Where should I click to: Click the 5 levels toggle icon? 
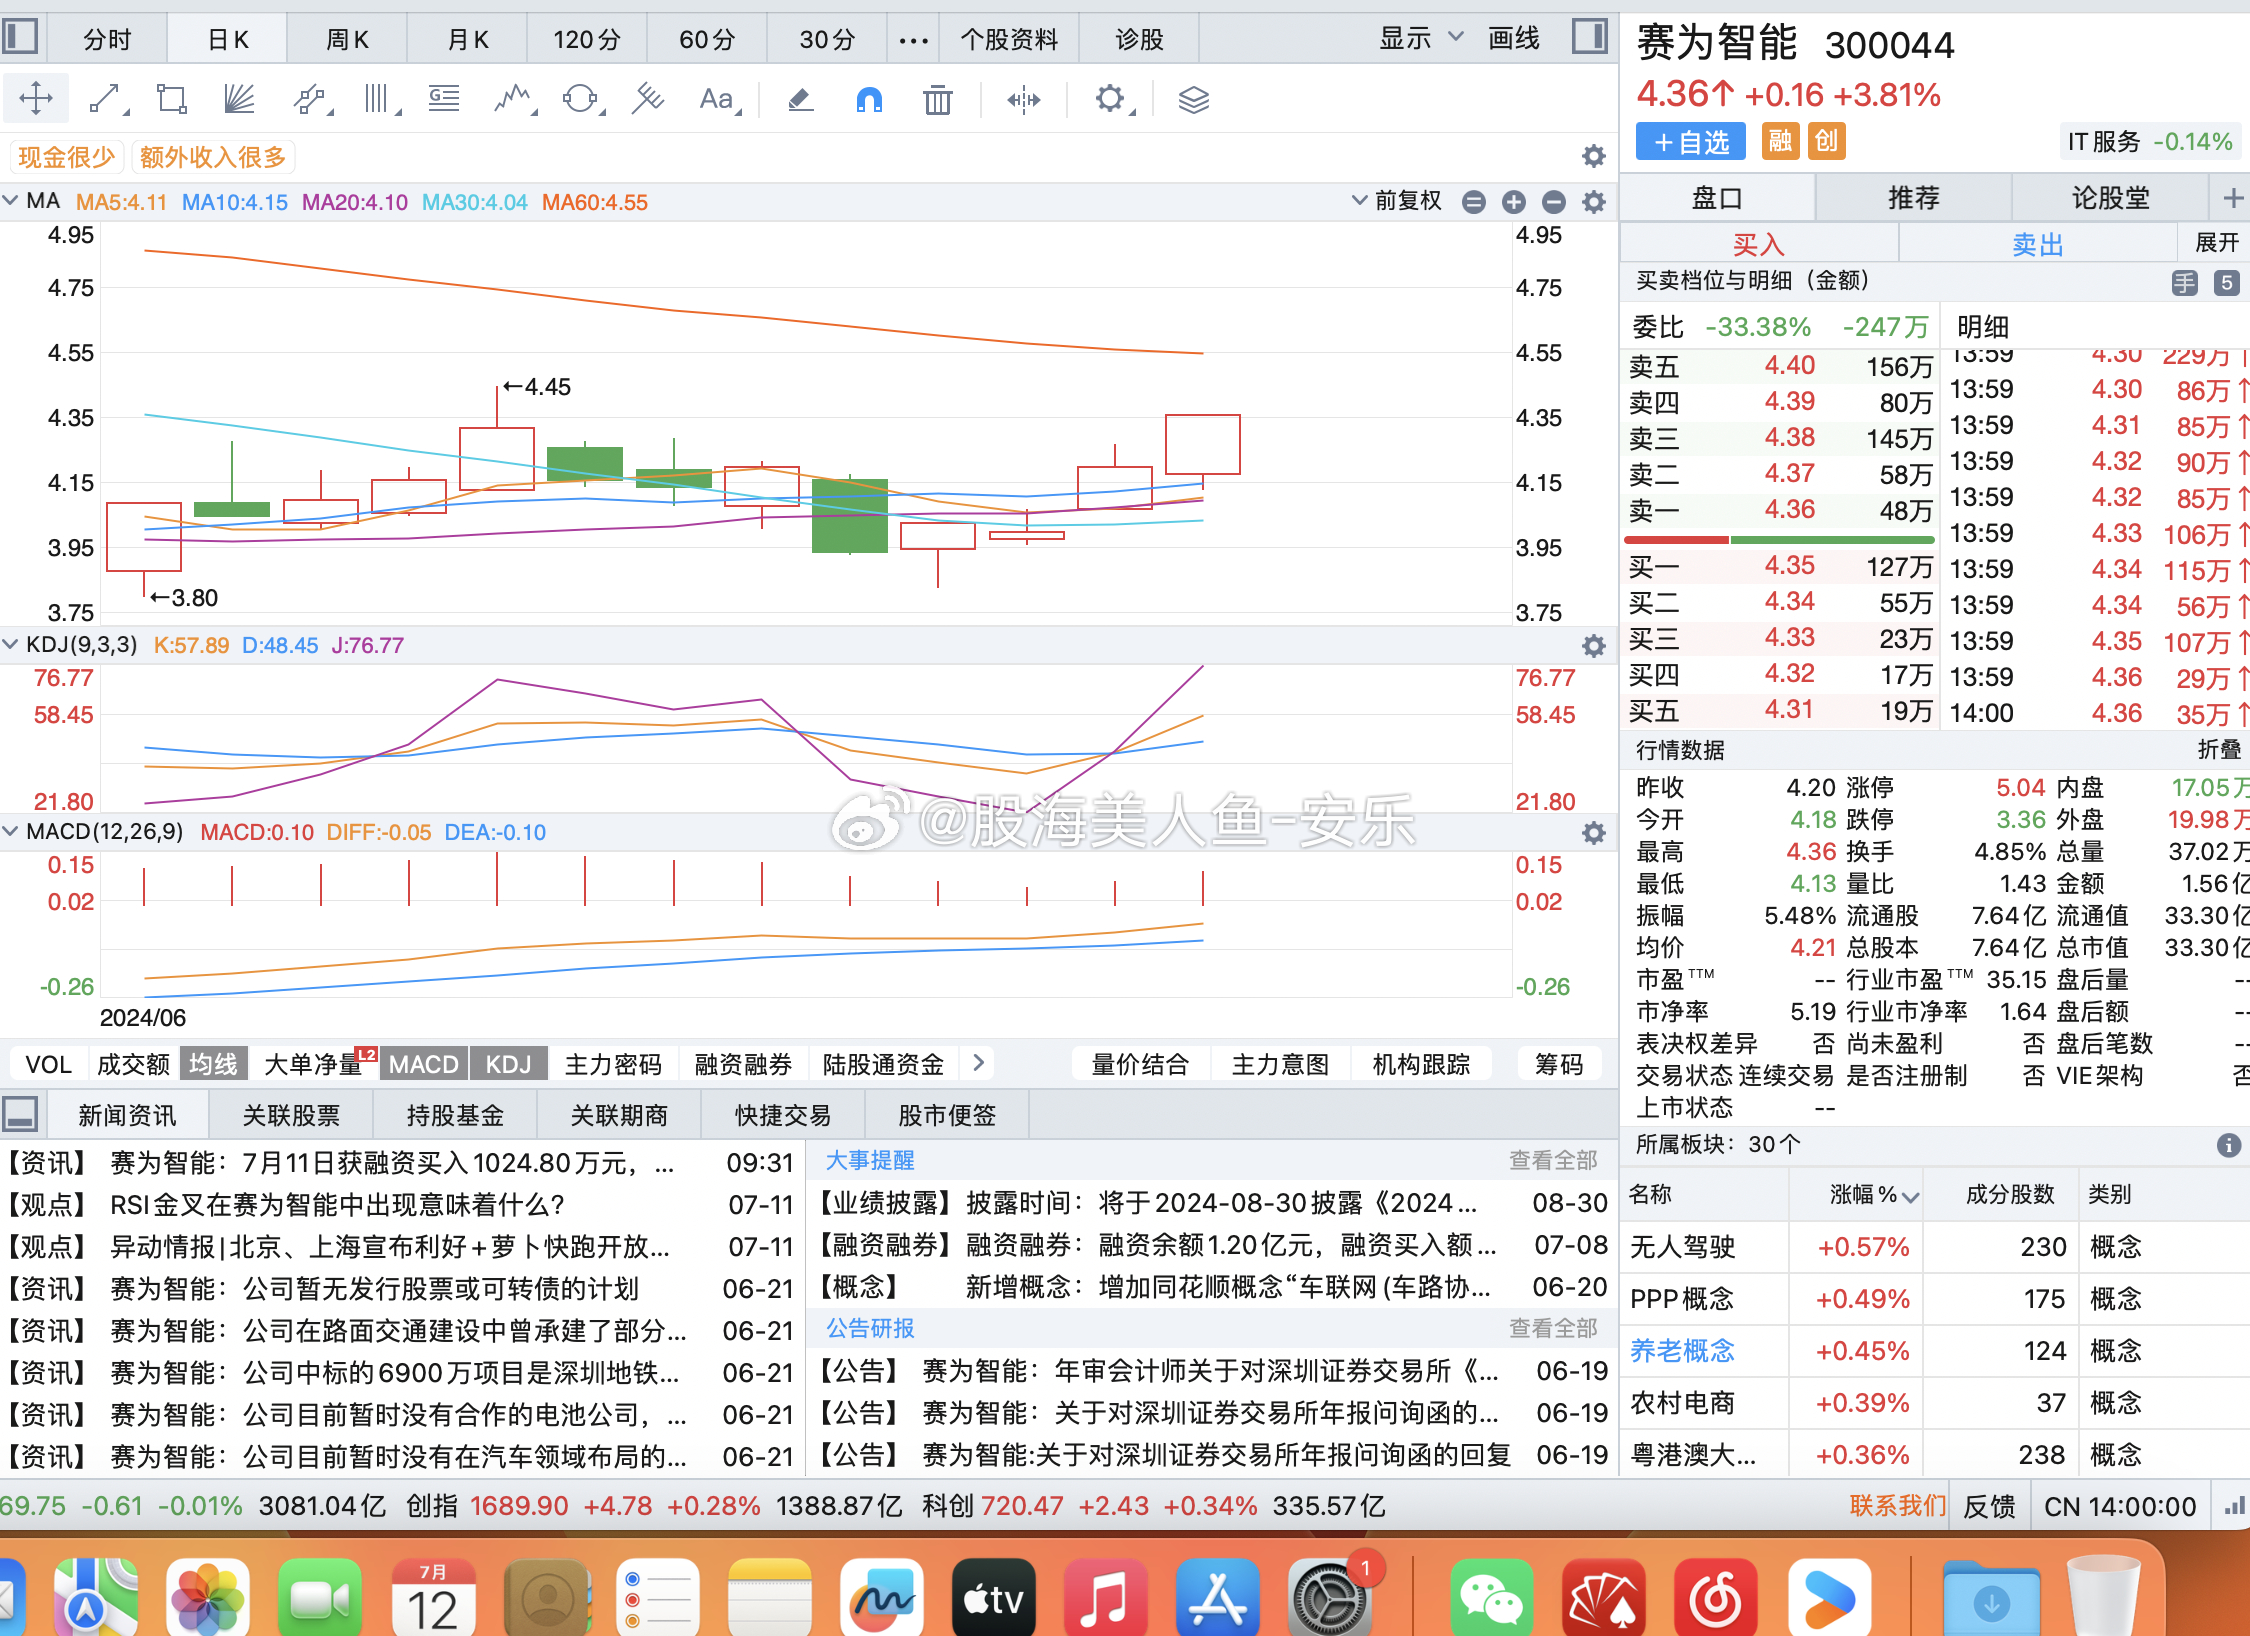[x=2226, y=283]
